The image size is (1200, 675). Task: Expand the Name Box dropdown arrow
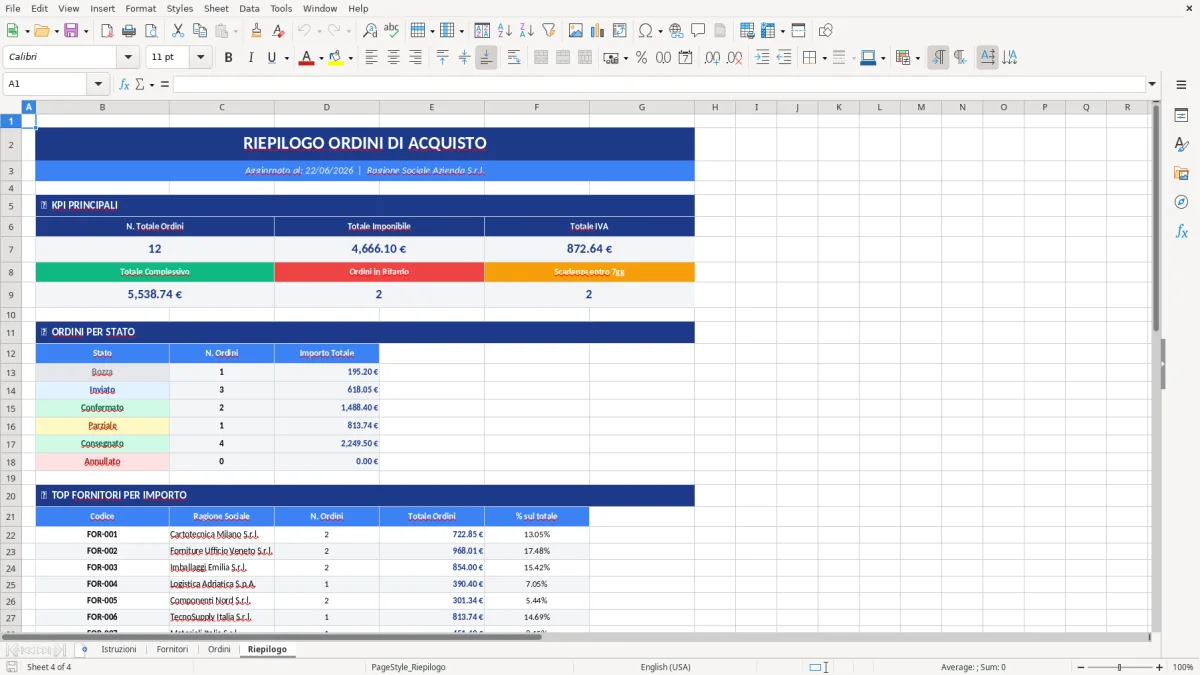(98, 84)
